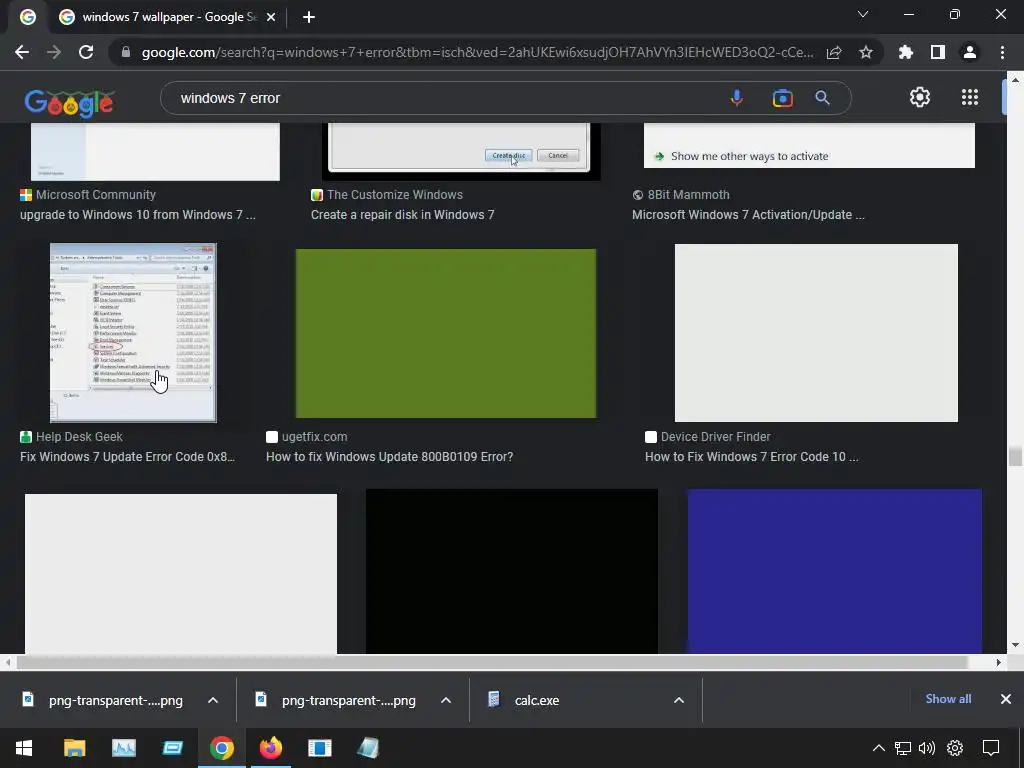Close the downloads bar

[1006, 699]
